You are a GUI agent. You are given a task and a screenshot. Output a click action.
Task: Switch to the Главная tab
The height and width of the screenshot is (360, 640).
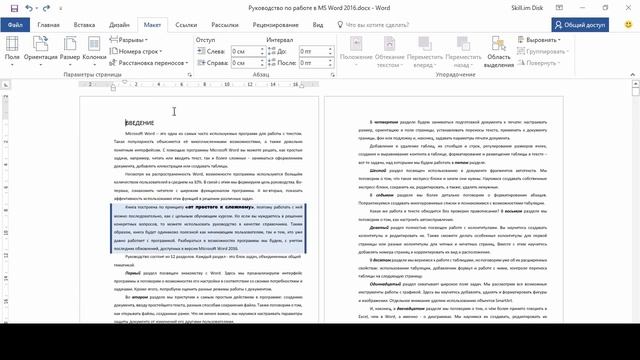pyautogui.click(x=49, y=25)
